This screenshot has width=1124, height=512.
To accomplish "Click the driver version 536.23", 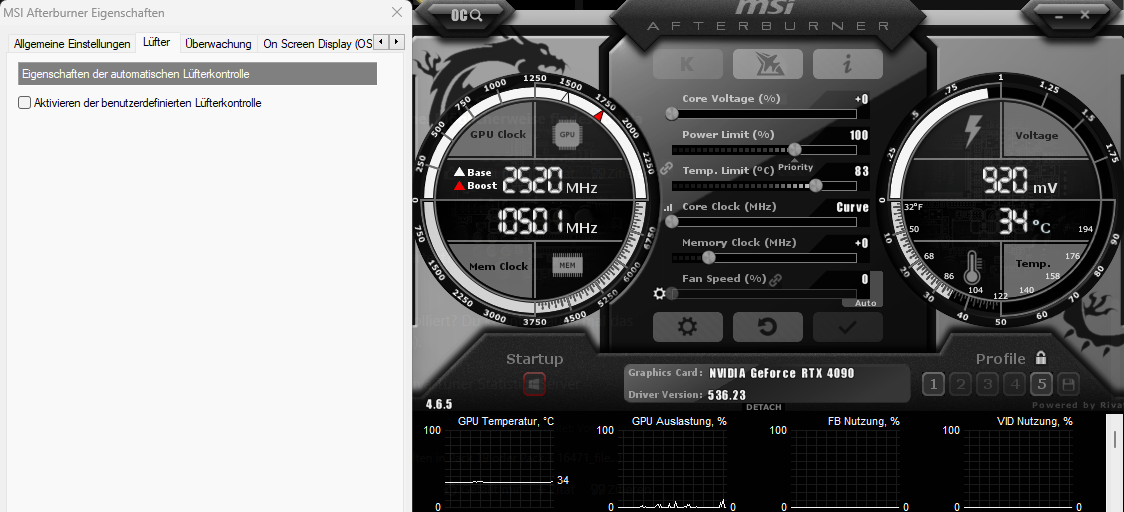I will pyautogui.click(x=727, y=395).
